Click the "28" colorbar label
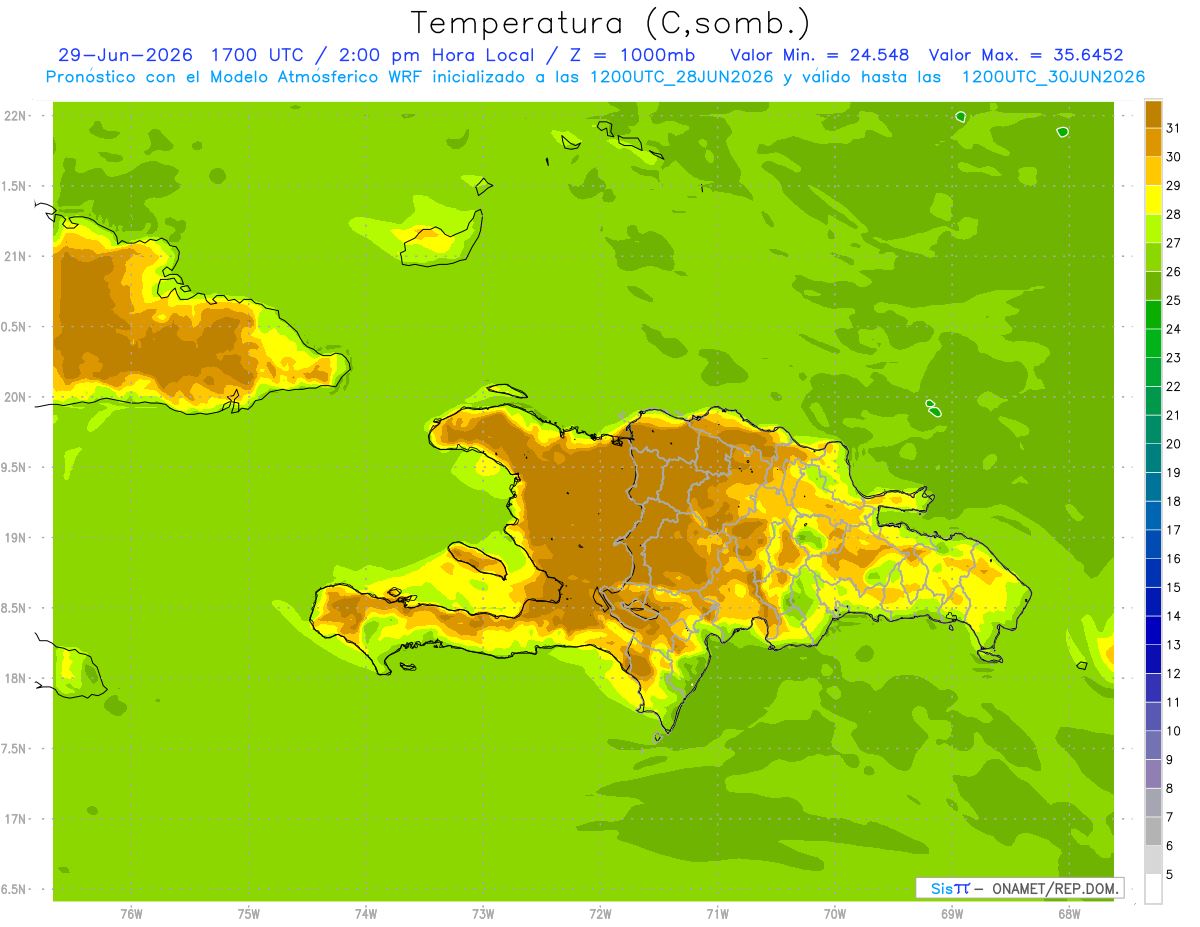Image resolution: width=1200 pixels, height=927 pixels. (x=1173, y=214)
